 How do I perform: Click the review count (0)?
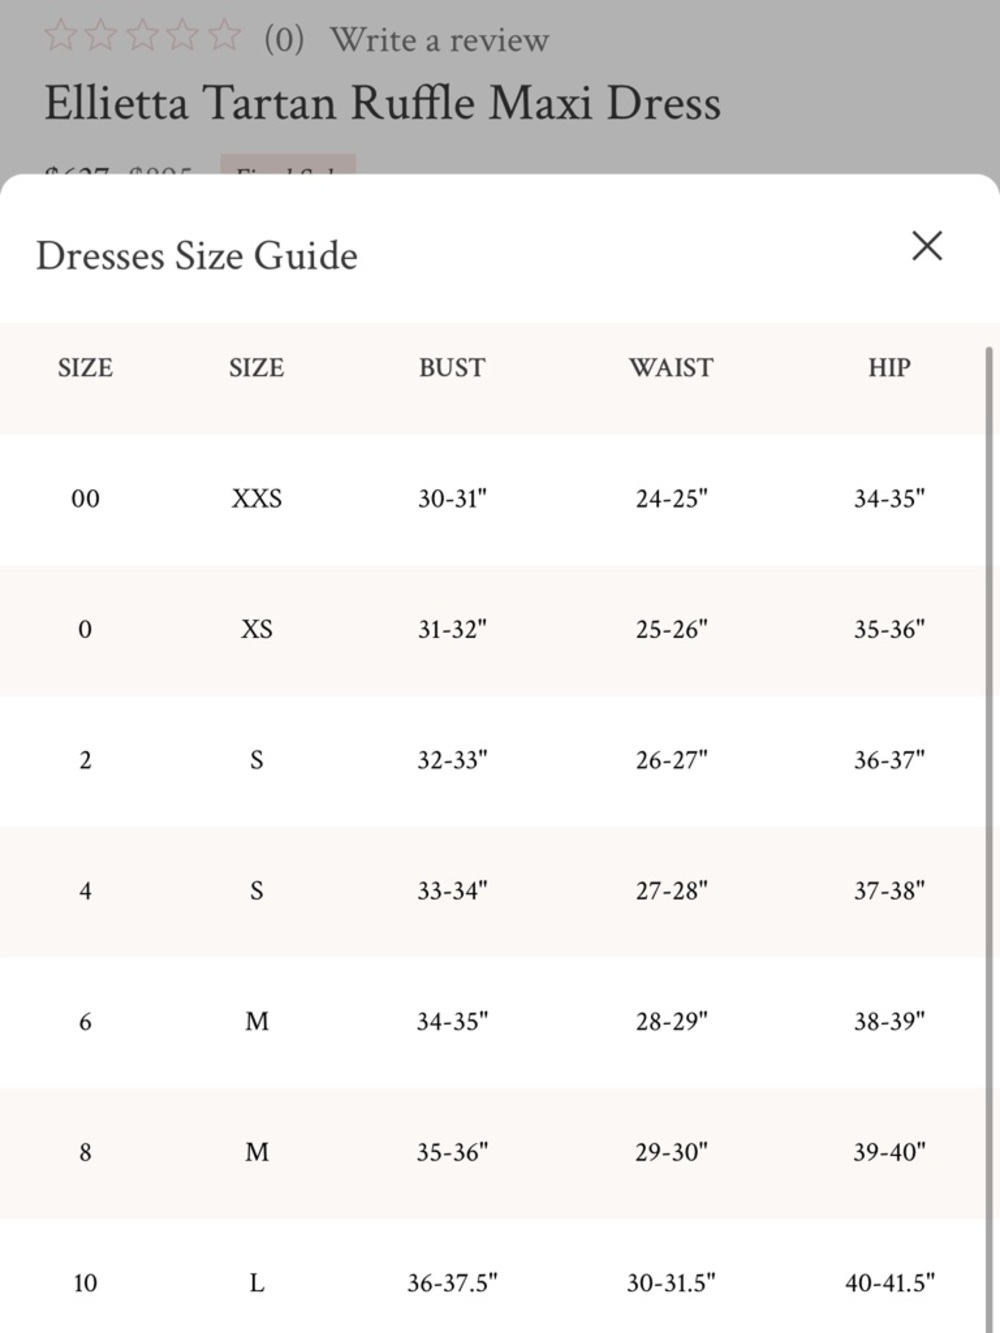tap(284, 40)
